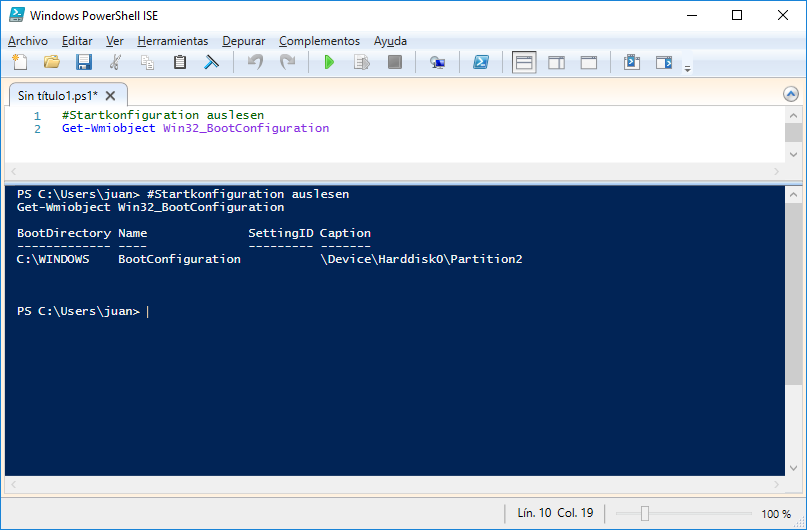Click the console pane's horizontal scroll left arrow
The image size is (807, 530).
tap(14, 485)
